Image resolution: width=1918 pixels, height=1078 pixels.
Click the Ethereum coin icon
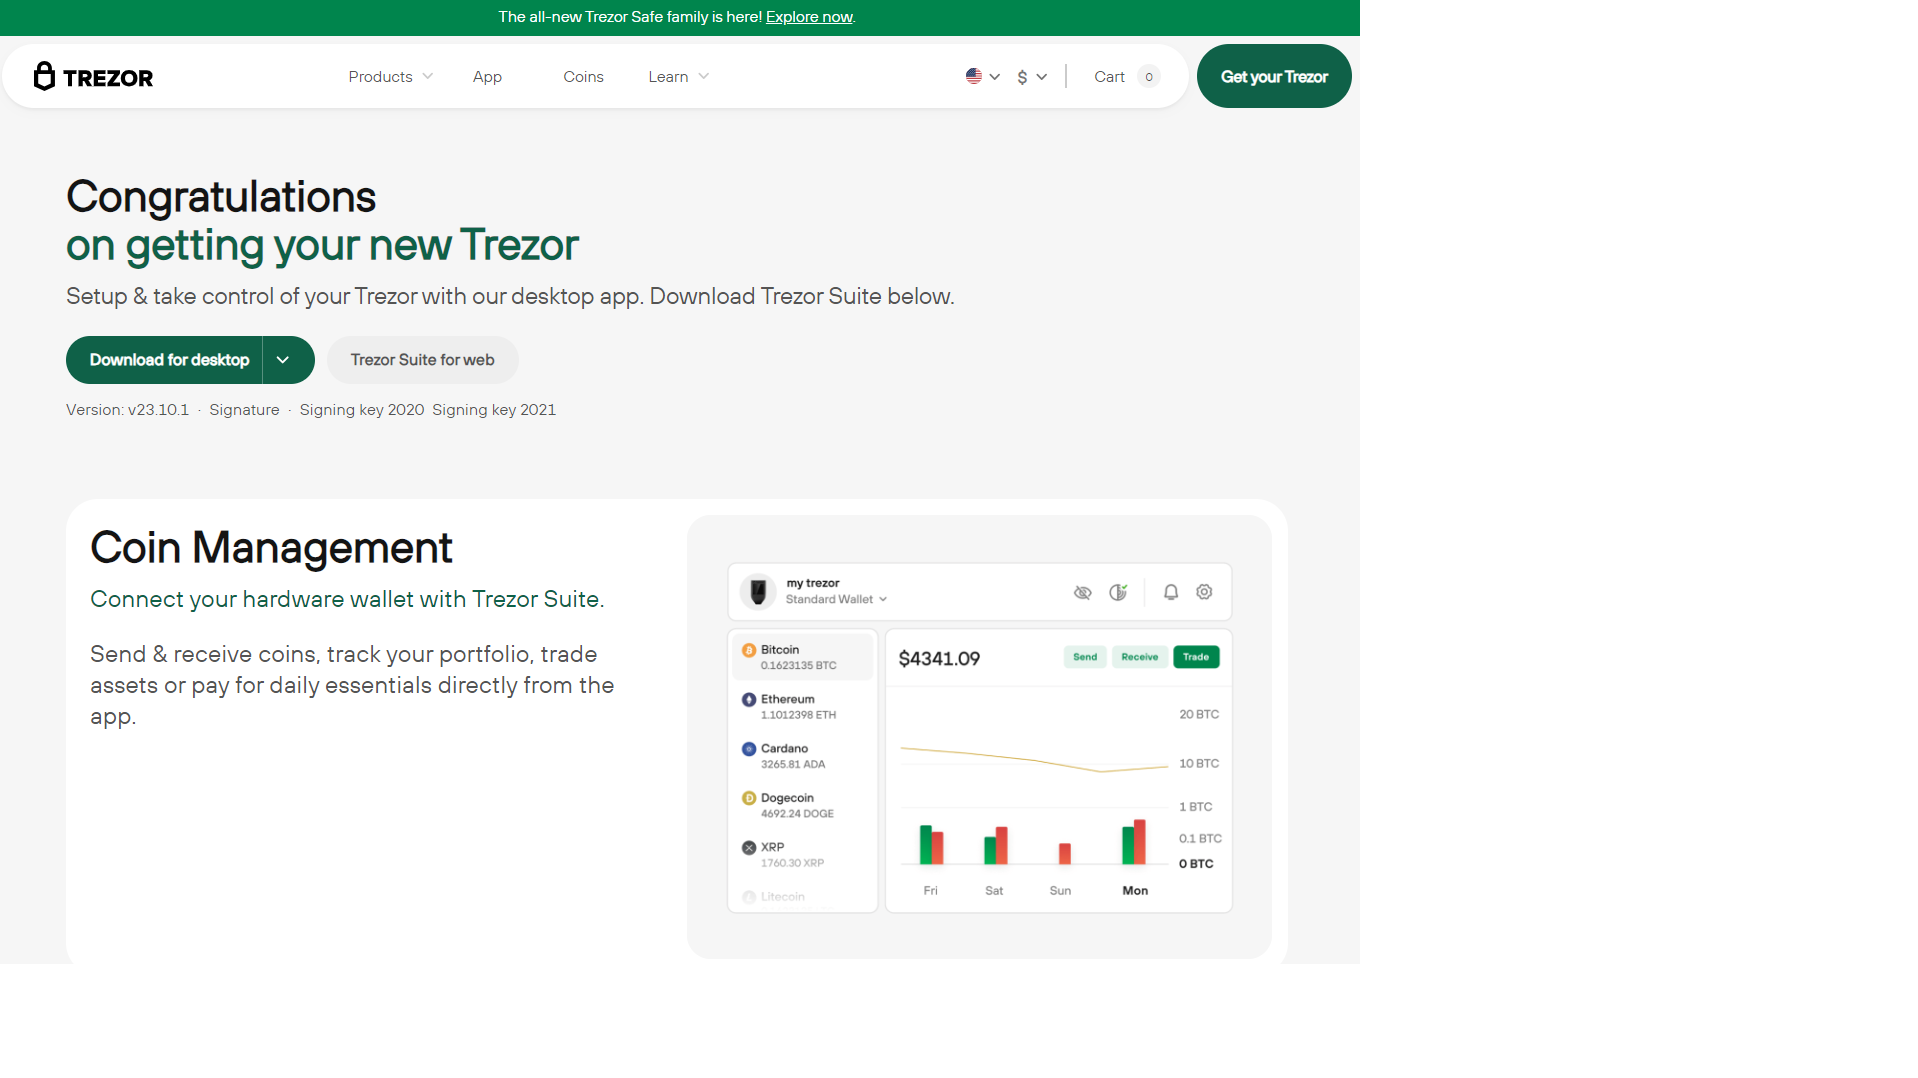click(x=748, y=700)
